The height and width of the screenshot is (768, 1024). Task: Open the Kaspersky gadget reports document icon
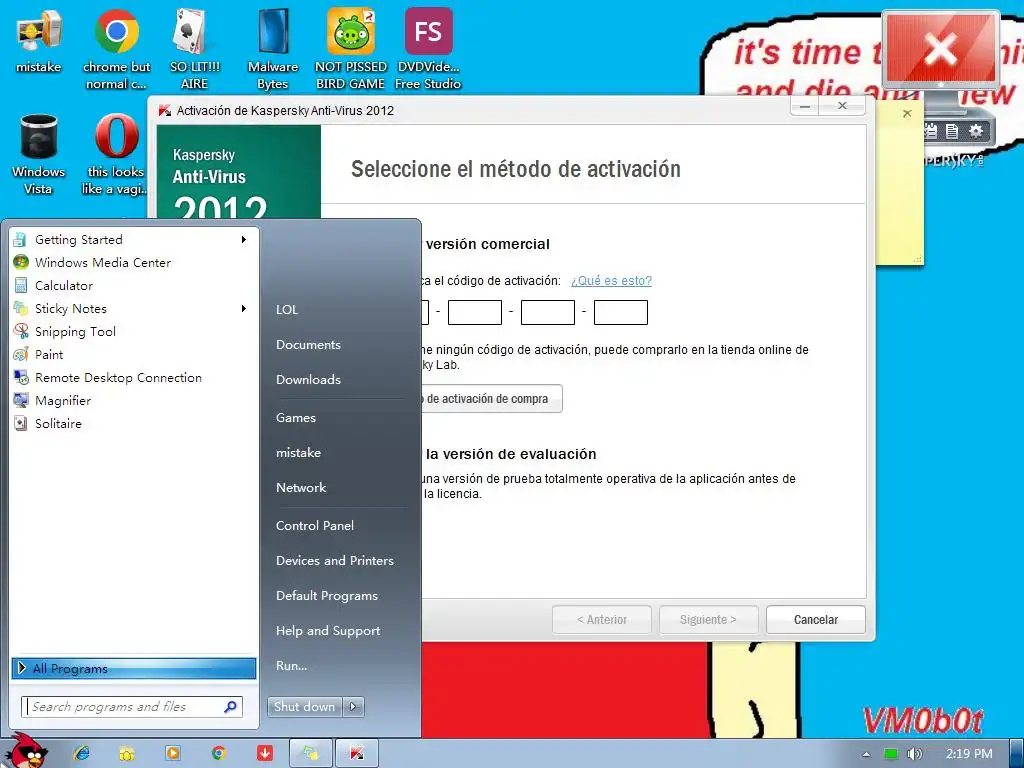pyautogui.click(x=952, y=131)
